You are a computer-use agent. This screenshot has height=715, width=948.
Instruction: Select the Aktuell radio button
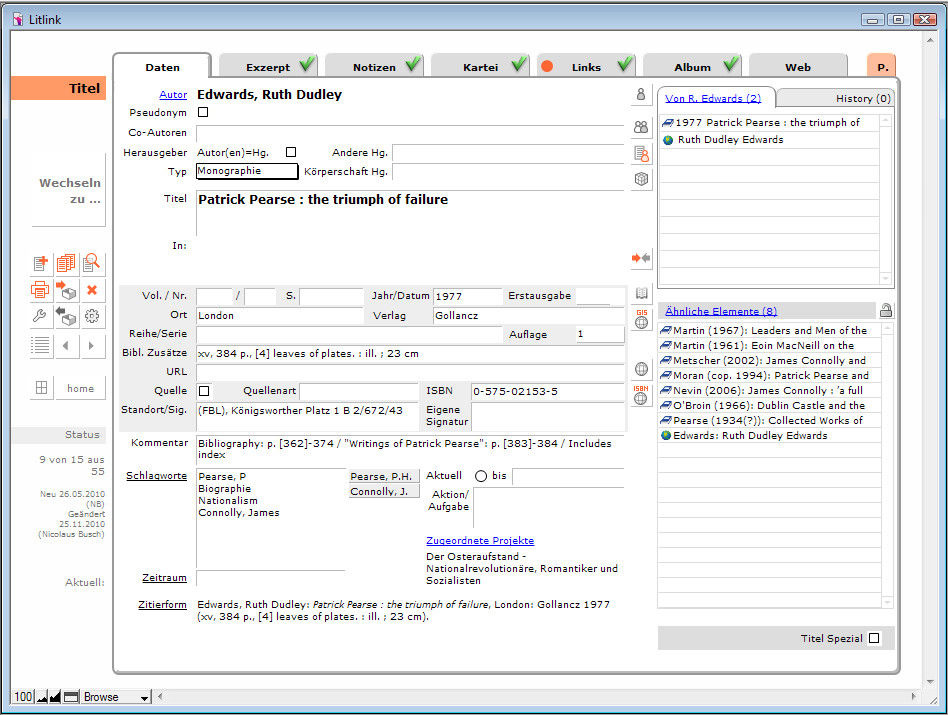[481, 476]
